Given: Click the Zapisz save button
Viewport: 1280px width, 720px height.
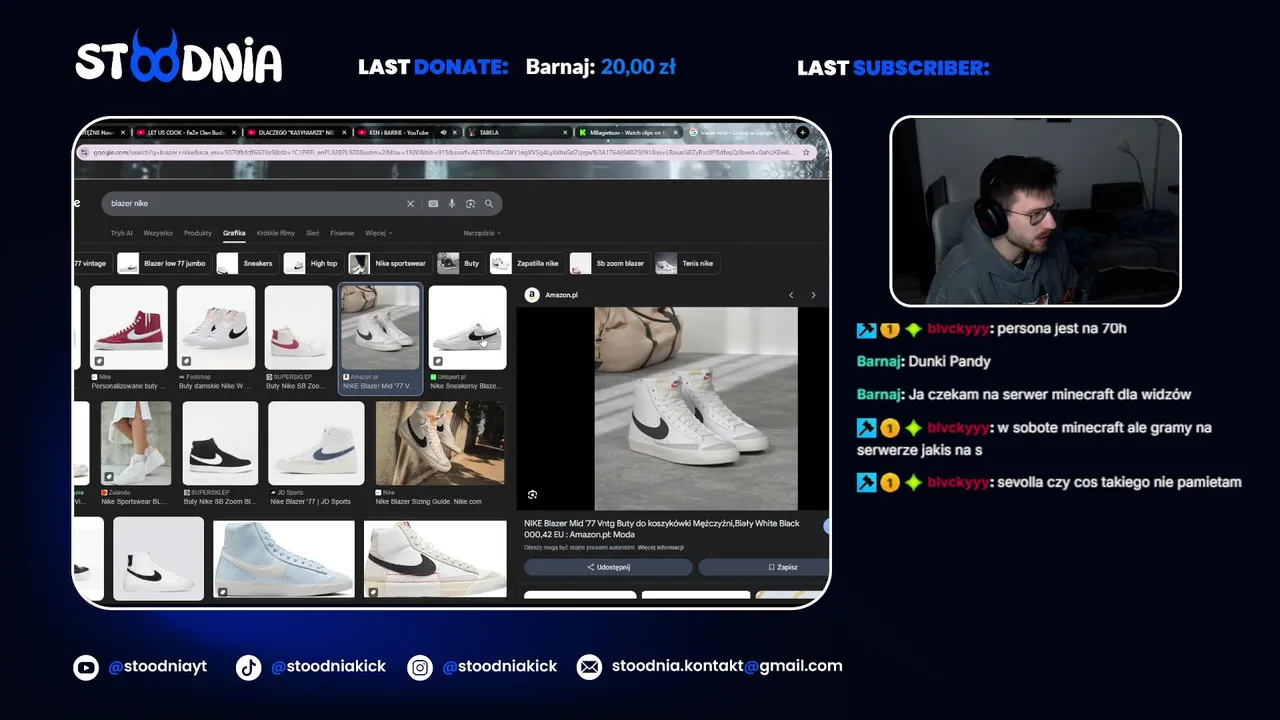Looking at the screenshot, I should coord(765,567).
